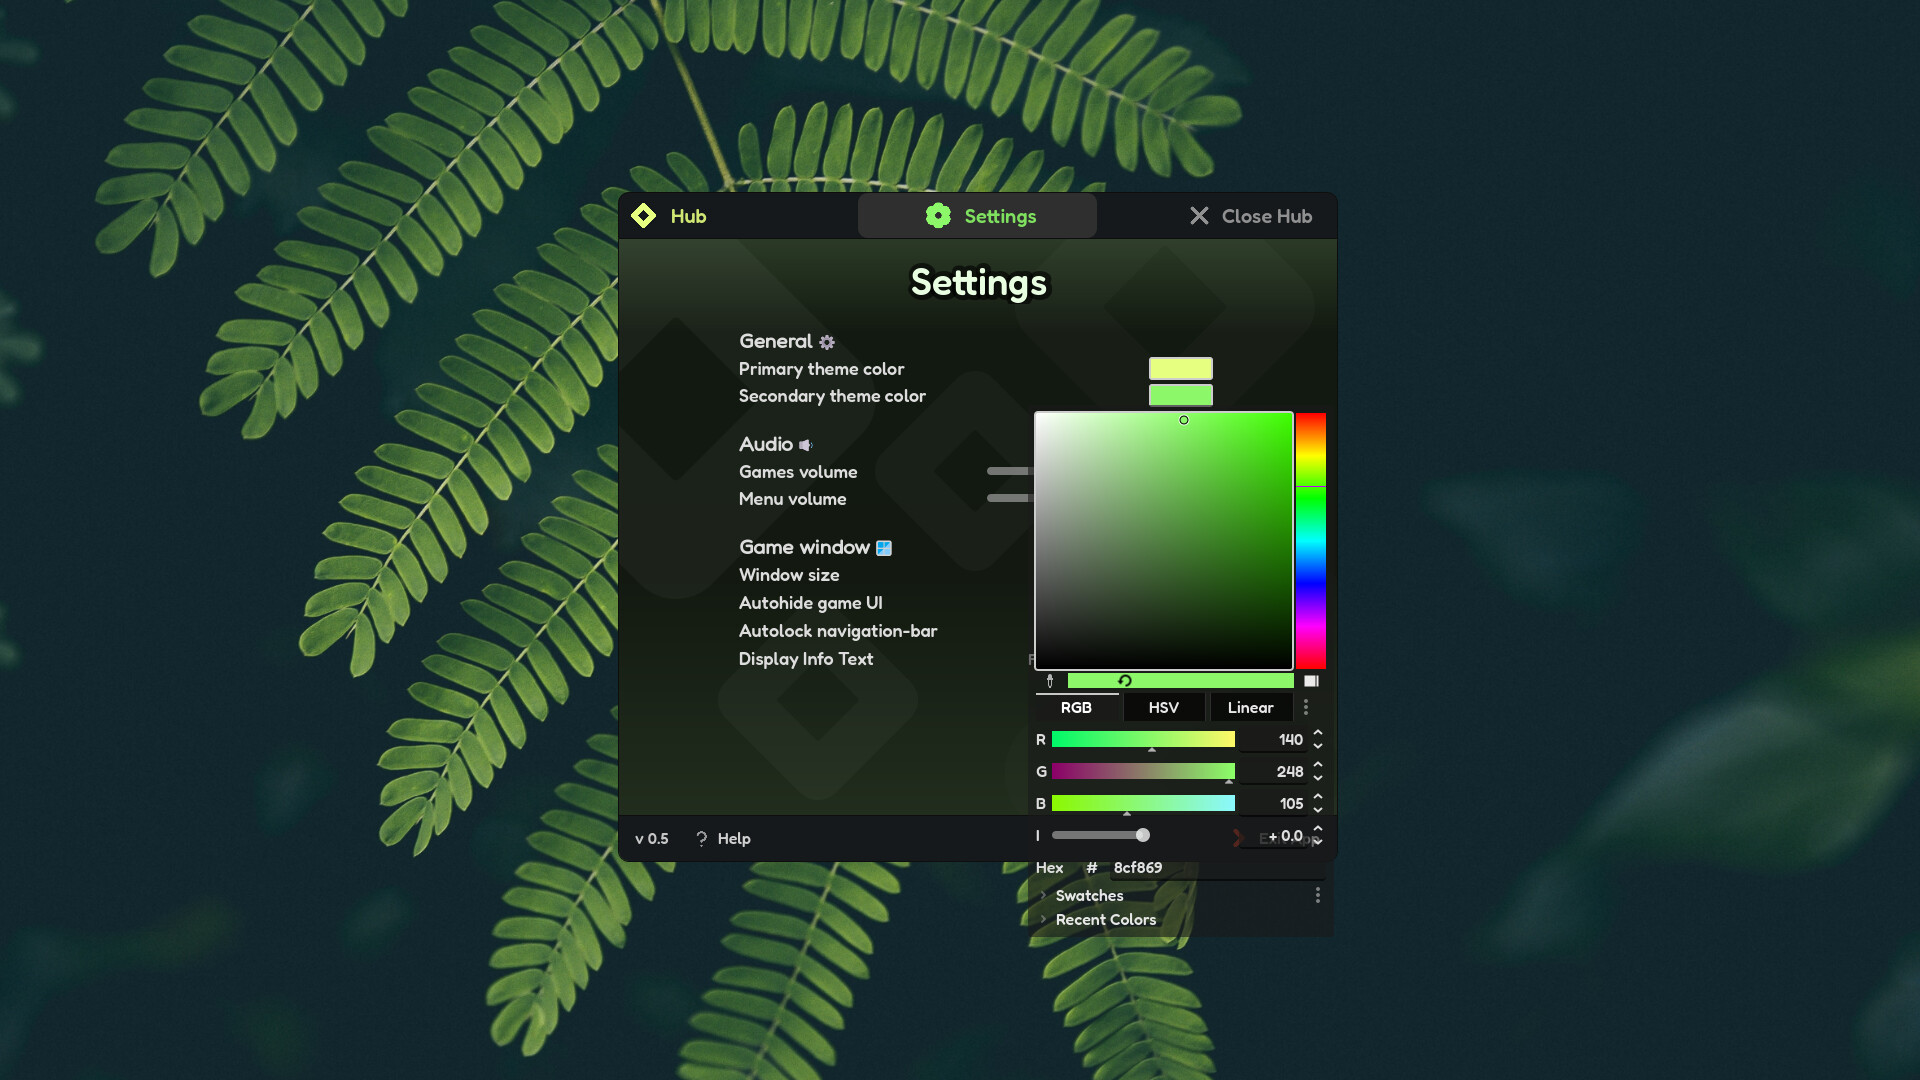Toggle the color comparison square beside color preview
The height and width of the screenshot is (1080, 1920).
point(1312,680)
